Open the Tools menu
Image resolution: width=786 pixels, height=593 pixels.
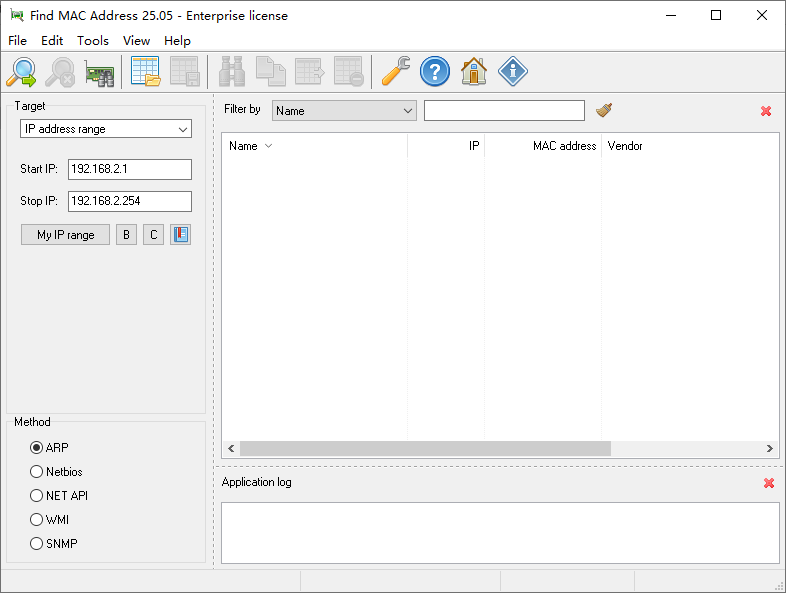pos(93,41)
